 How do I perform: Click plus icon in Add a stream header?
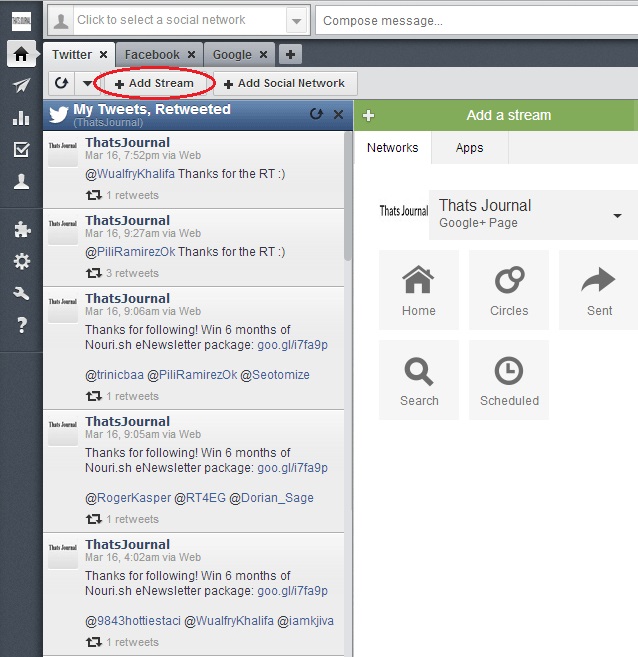[x=369, y=116]
